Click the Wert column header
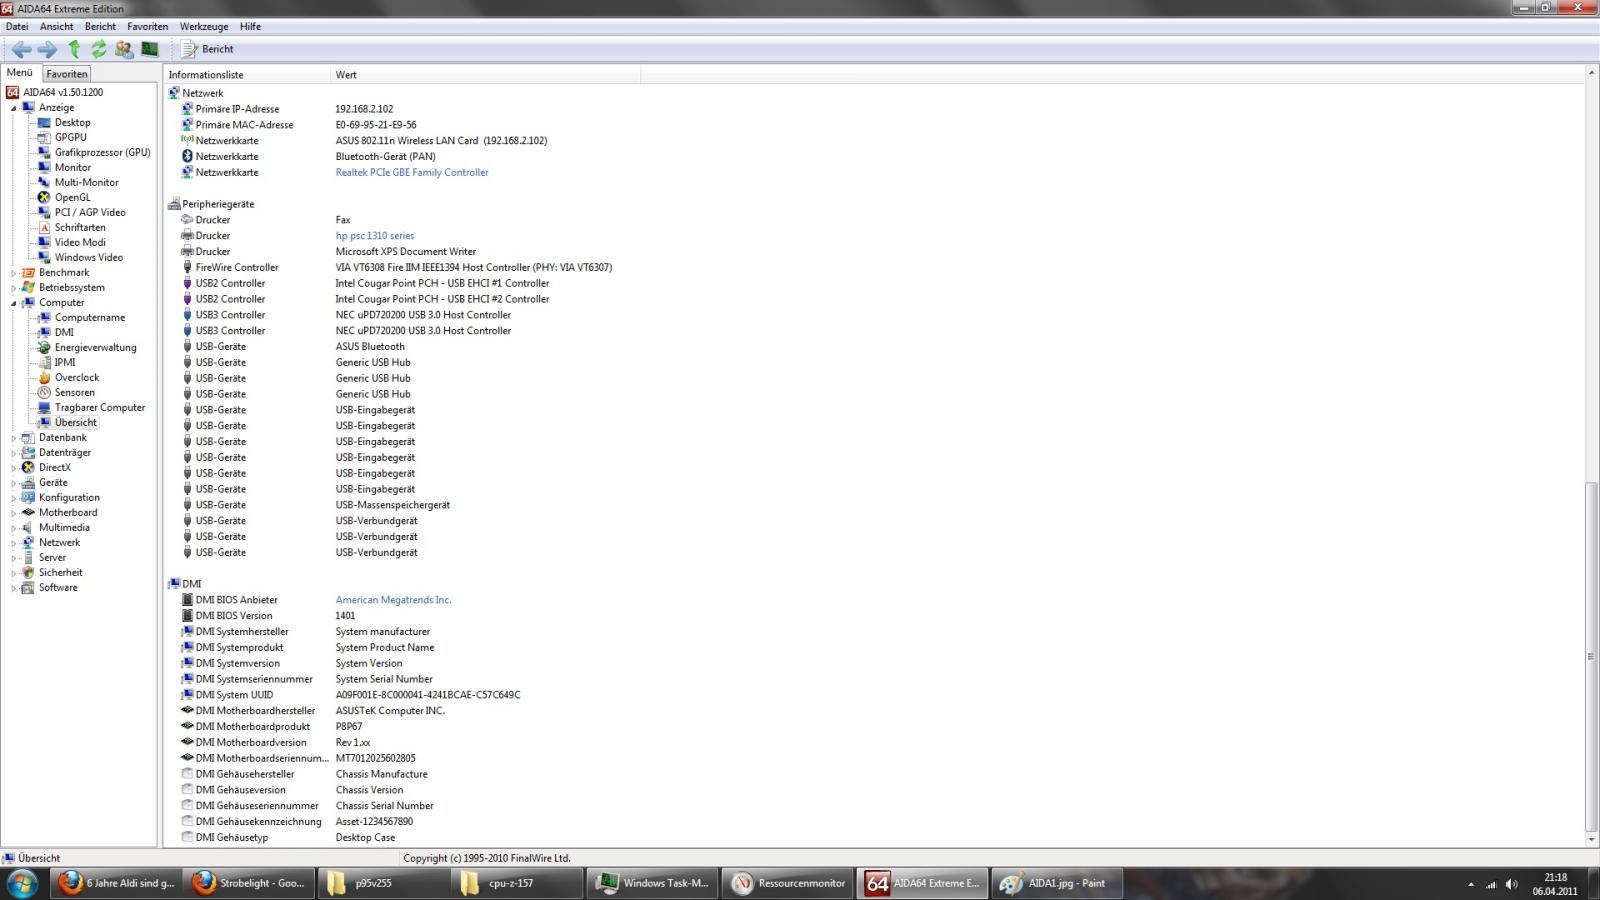This screenshot has width=1600, height=900. click(x=485, y=75)
